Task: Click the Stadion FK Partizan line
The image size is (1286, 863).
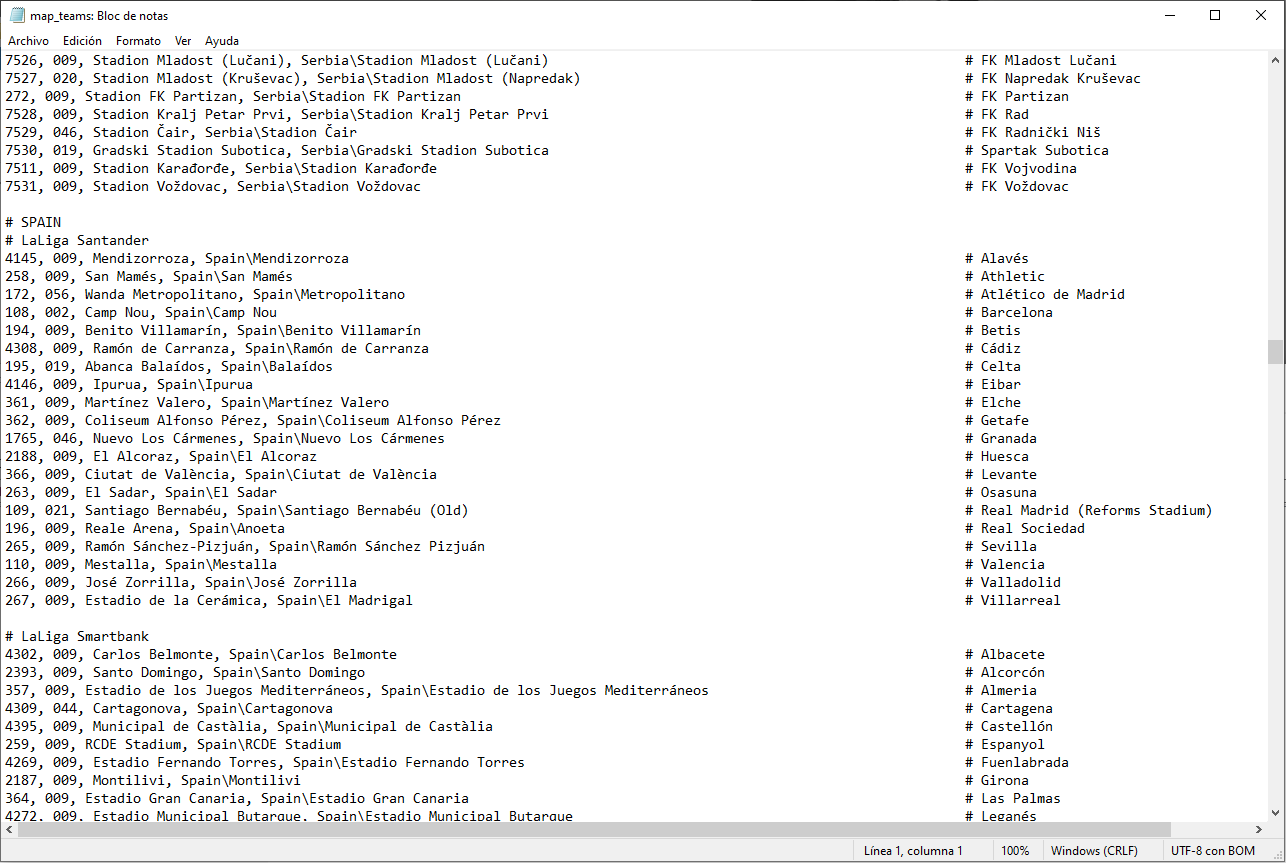Action: pyautogui.click(x=233, y=96)
